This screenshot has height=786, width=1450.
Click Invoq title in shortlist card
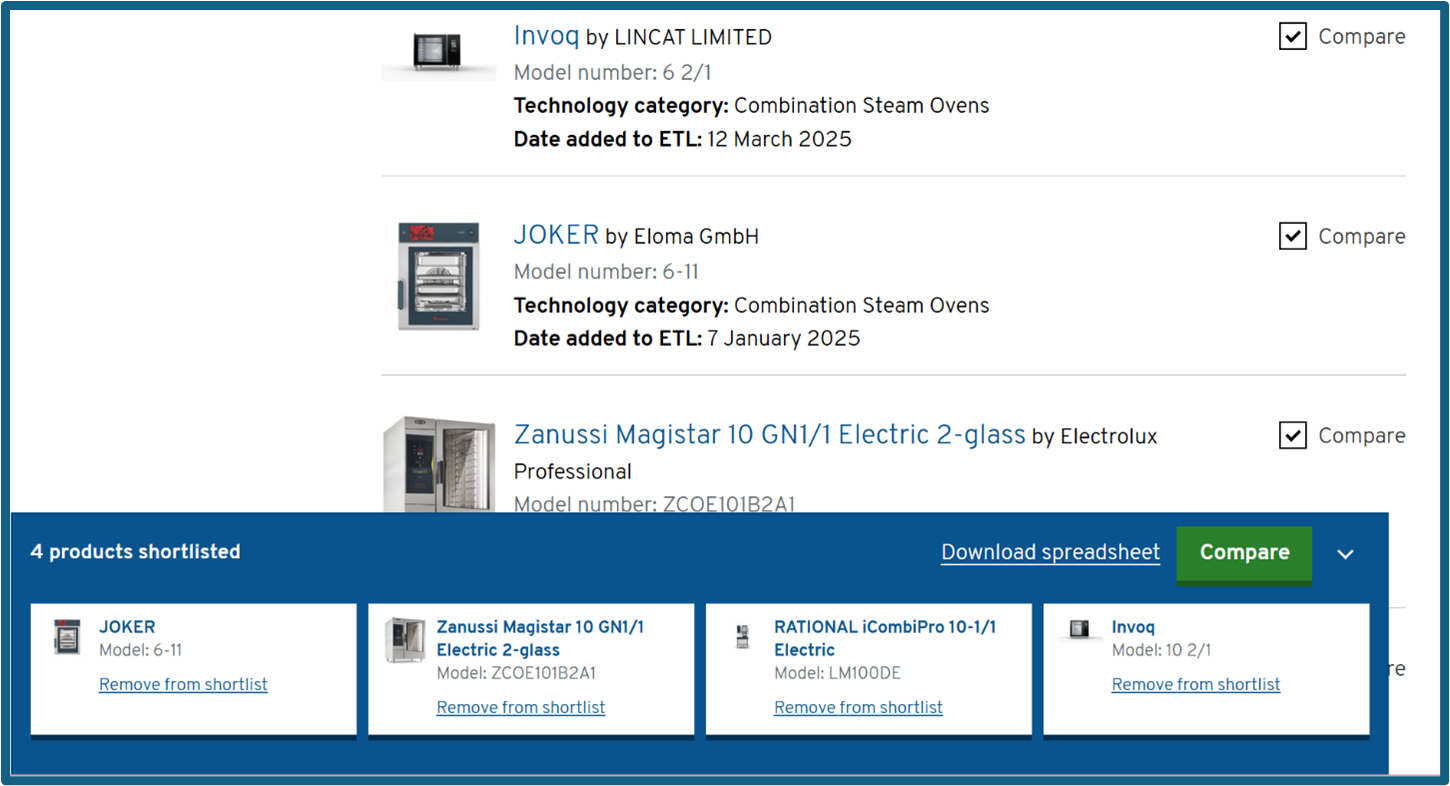pyautogui.click(x=1133, y=627)
